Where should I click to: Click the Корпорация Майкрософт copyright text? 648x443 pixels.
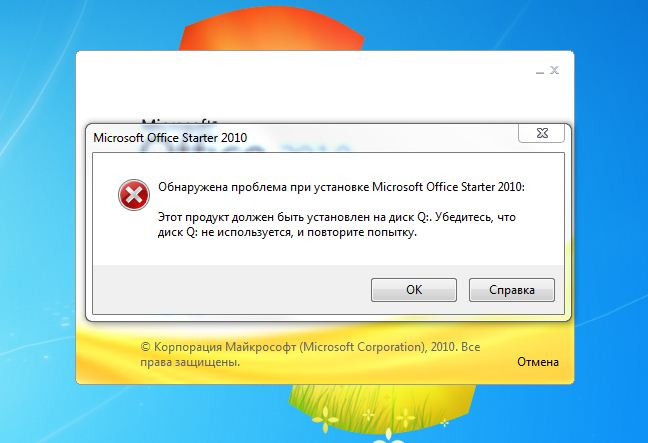point(310,347)
